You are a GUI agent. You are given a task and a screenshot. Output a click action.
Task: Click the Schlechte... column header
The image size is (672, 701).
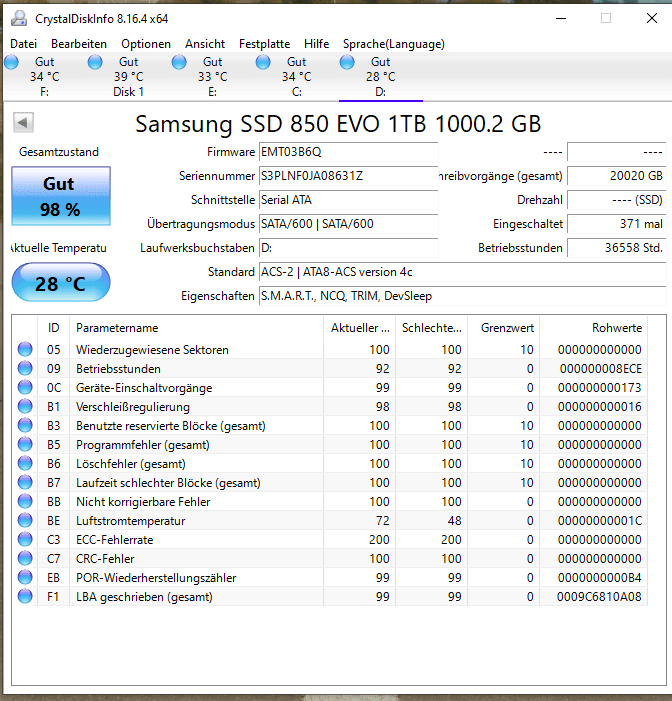pyautogui.click(x=431, y=328)
